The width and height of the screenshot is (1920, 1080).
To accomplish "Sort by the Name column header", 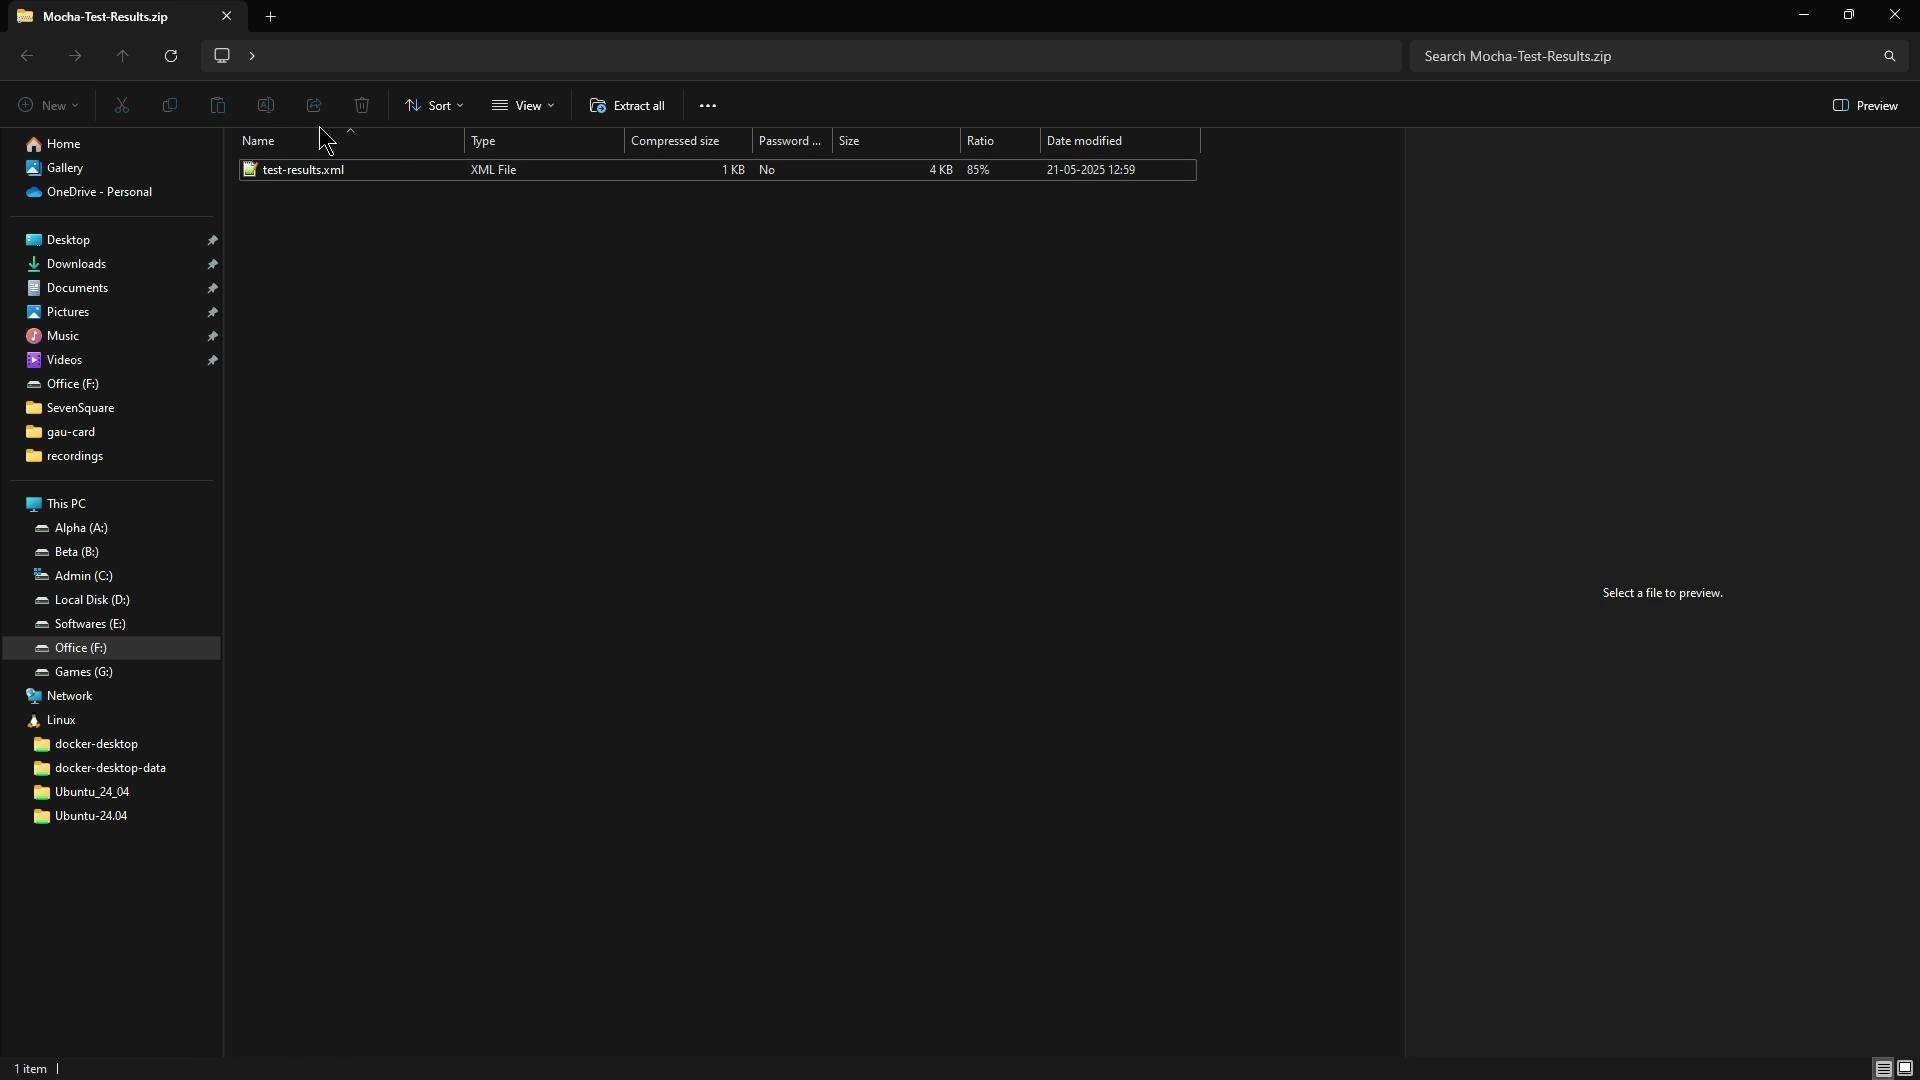I will click(x=351, y=141).
